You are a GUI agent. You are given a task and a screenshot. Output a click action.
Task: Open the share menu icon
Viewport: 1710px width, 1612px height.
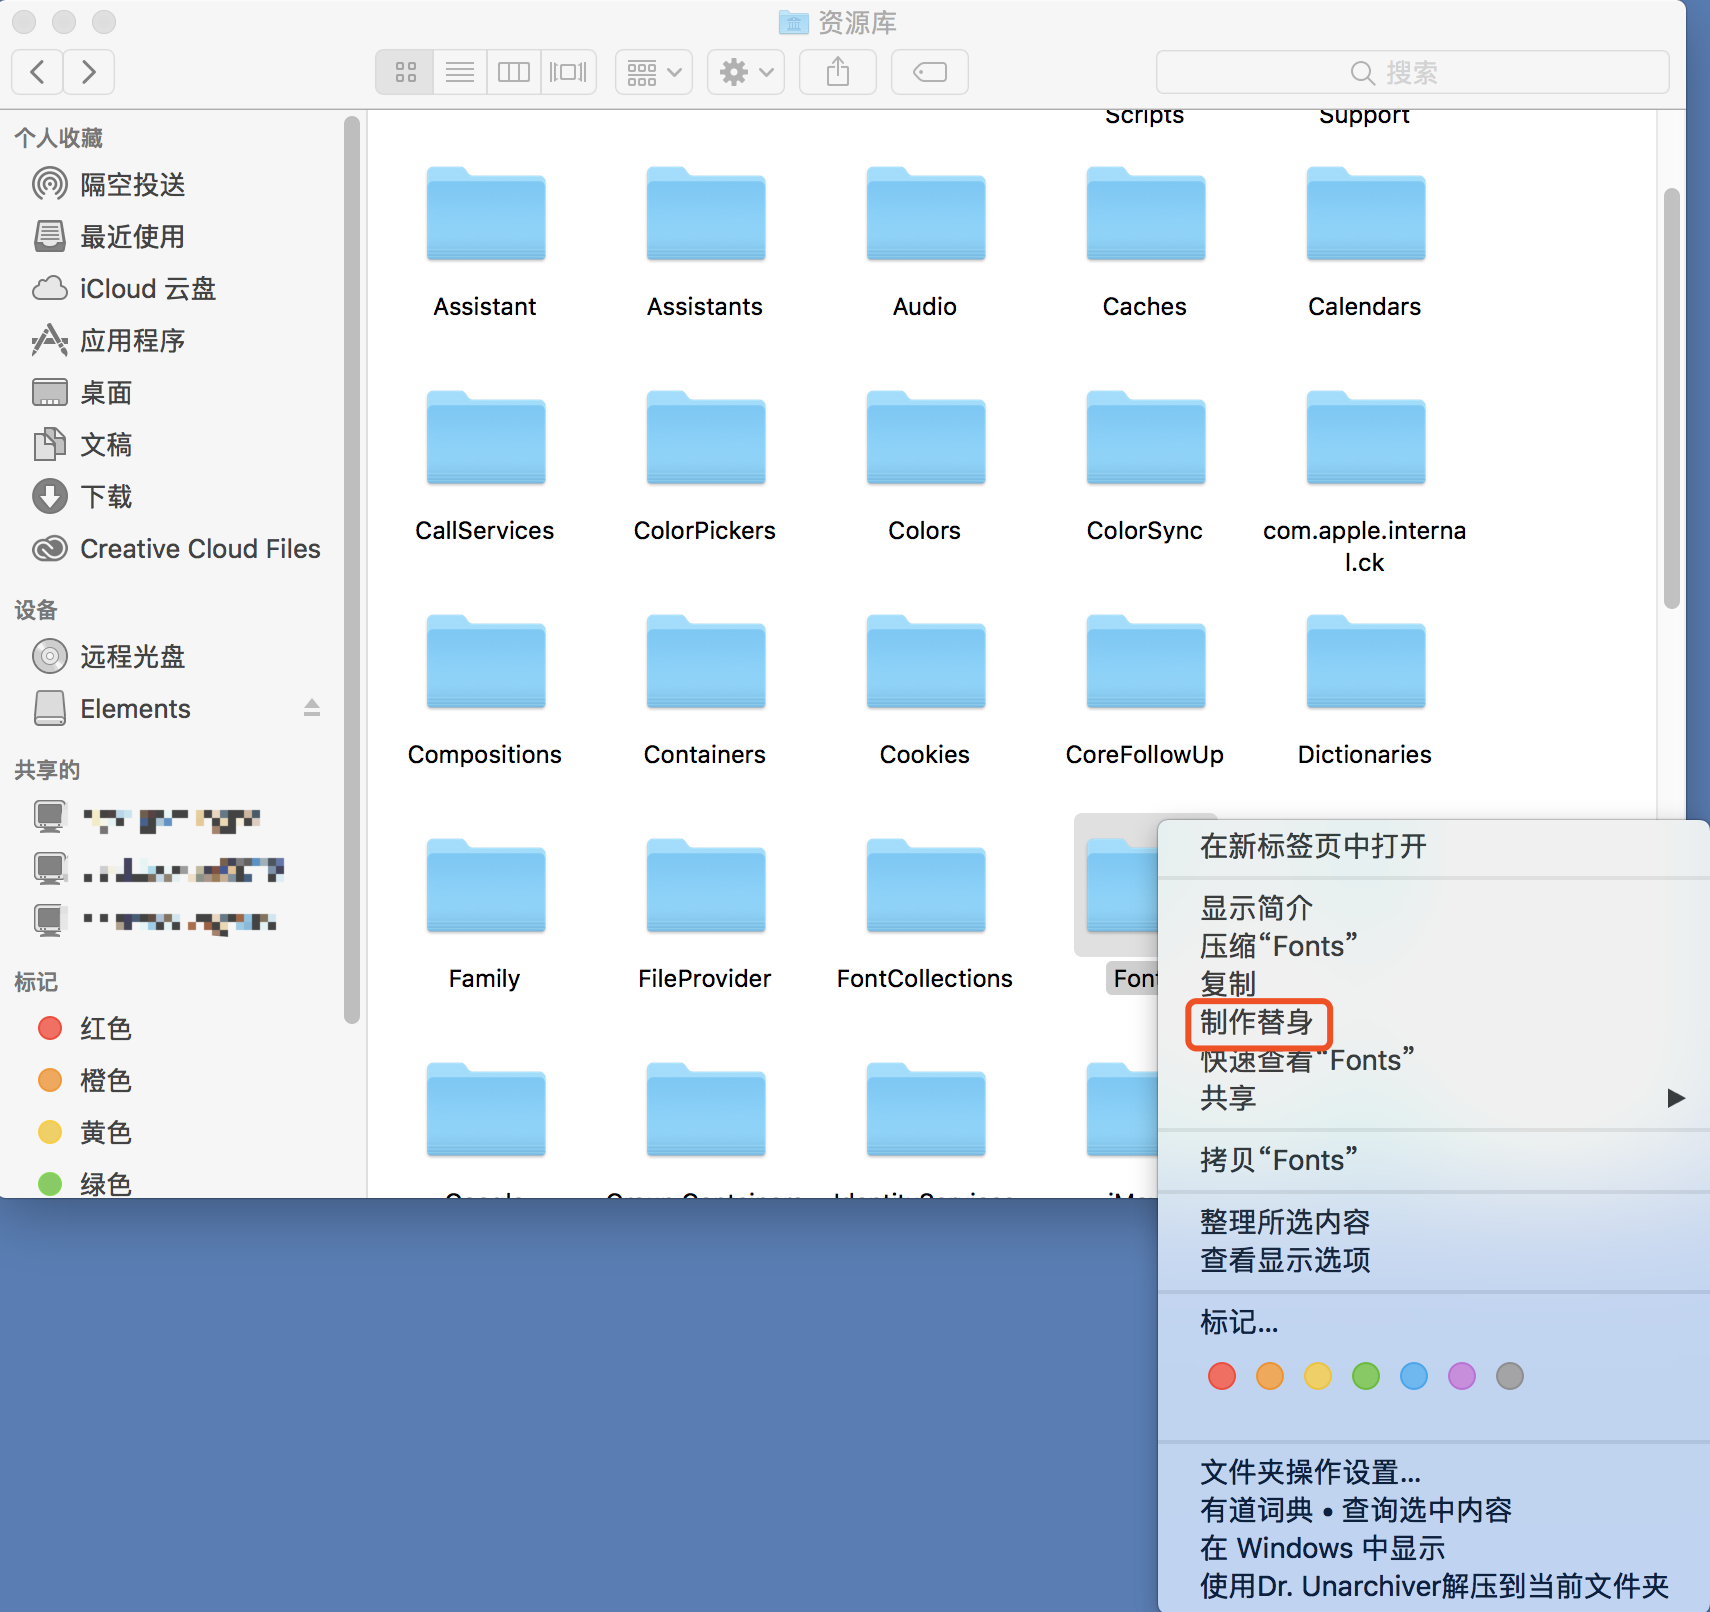(837, 71)
